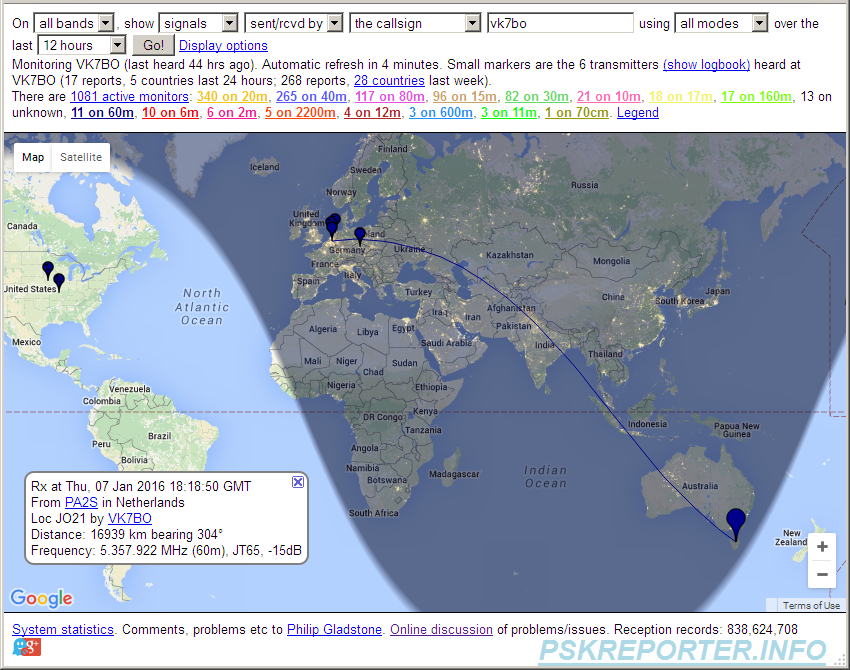Filter to 17 on 160m
The width and height of the screenshot is (850, 670).
(x=756, y=96)
